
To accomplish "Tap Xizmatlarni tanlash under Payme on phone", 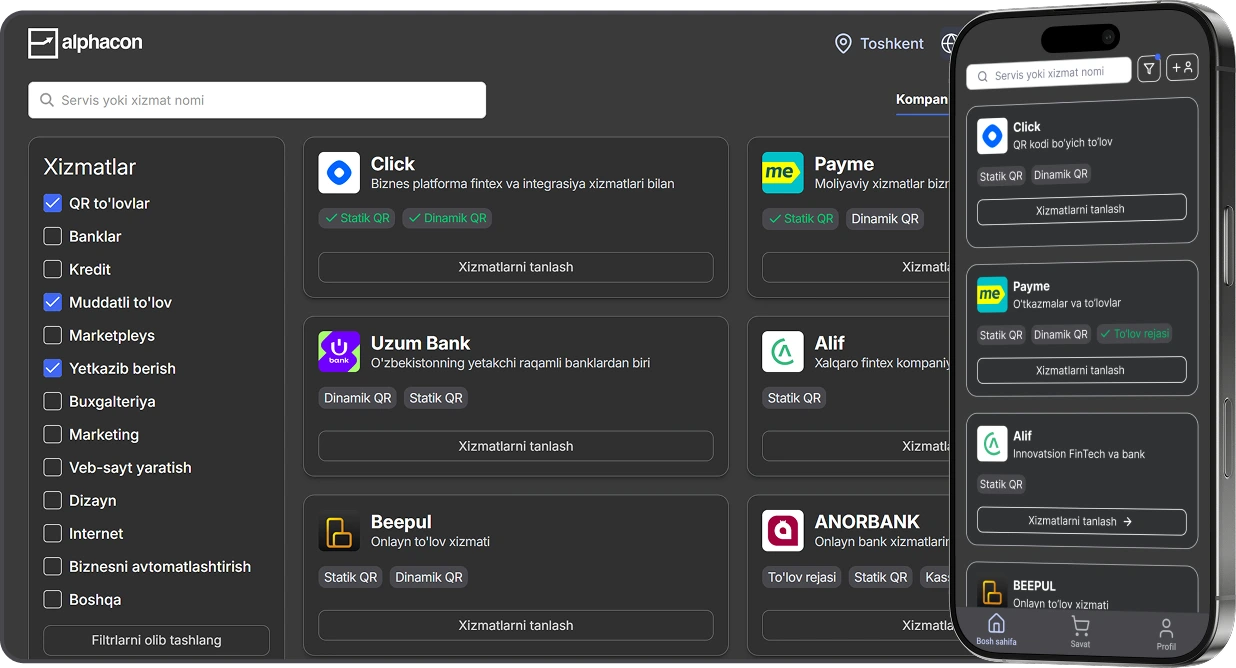I will [1081, 370].
